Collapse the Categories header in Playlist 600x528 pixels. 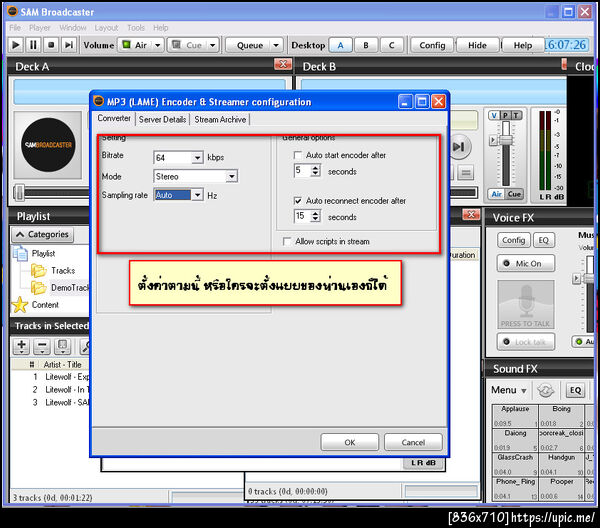pyautogui.click(x=42, y=234)
